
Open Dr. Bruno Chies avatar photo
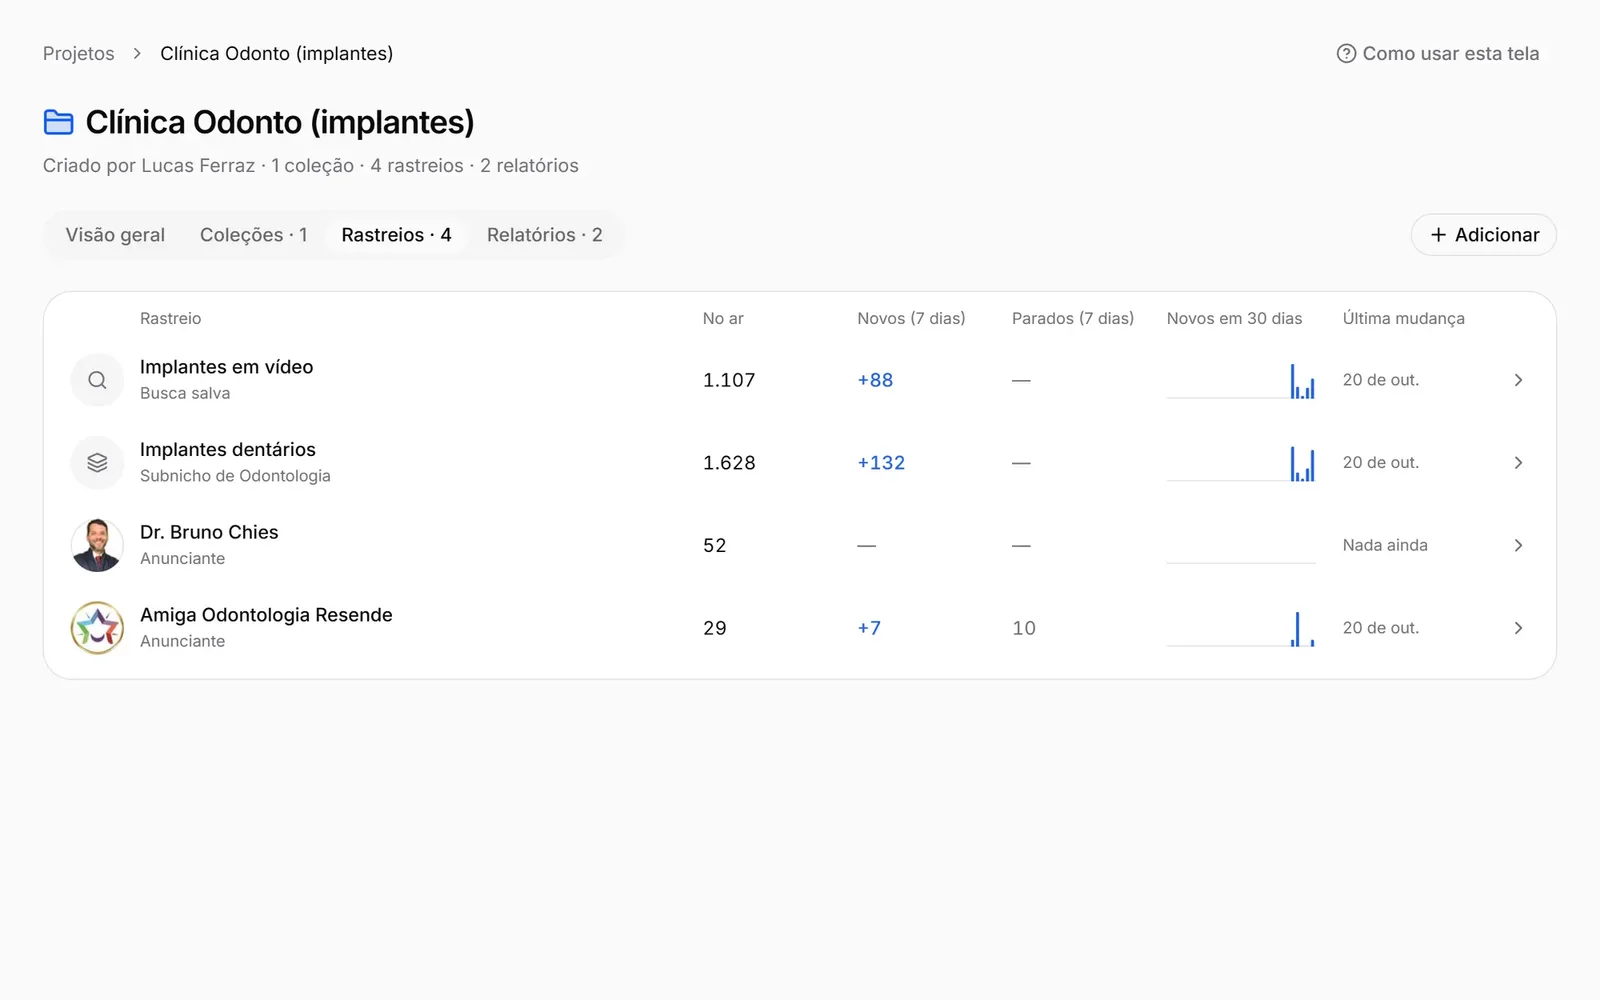pos(97,545)
